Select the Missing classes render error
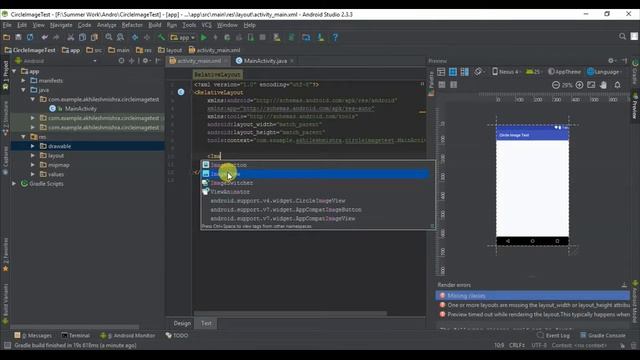Viewport: 640px width, 360px height. point(532,296)
